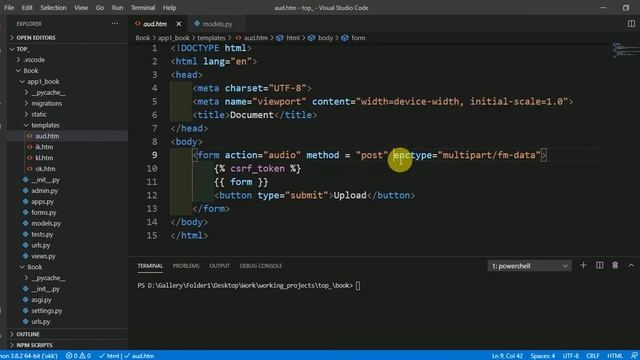This screenshot has width=640, height=360.
Task: Open the View menu
Action: [81, 8]
